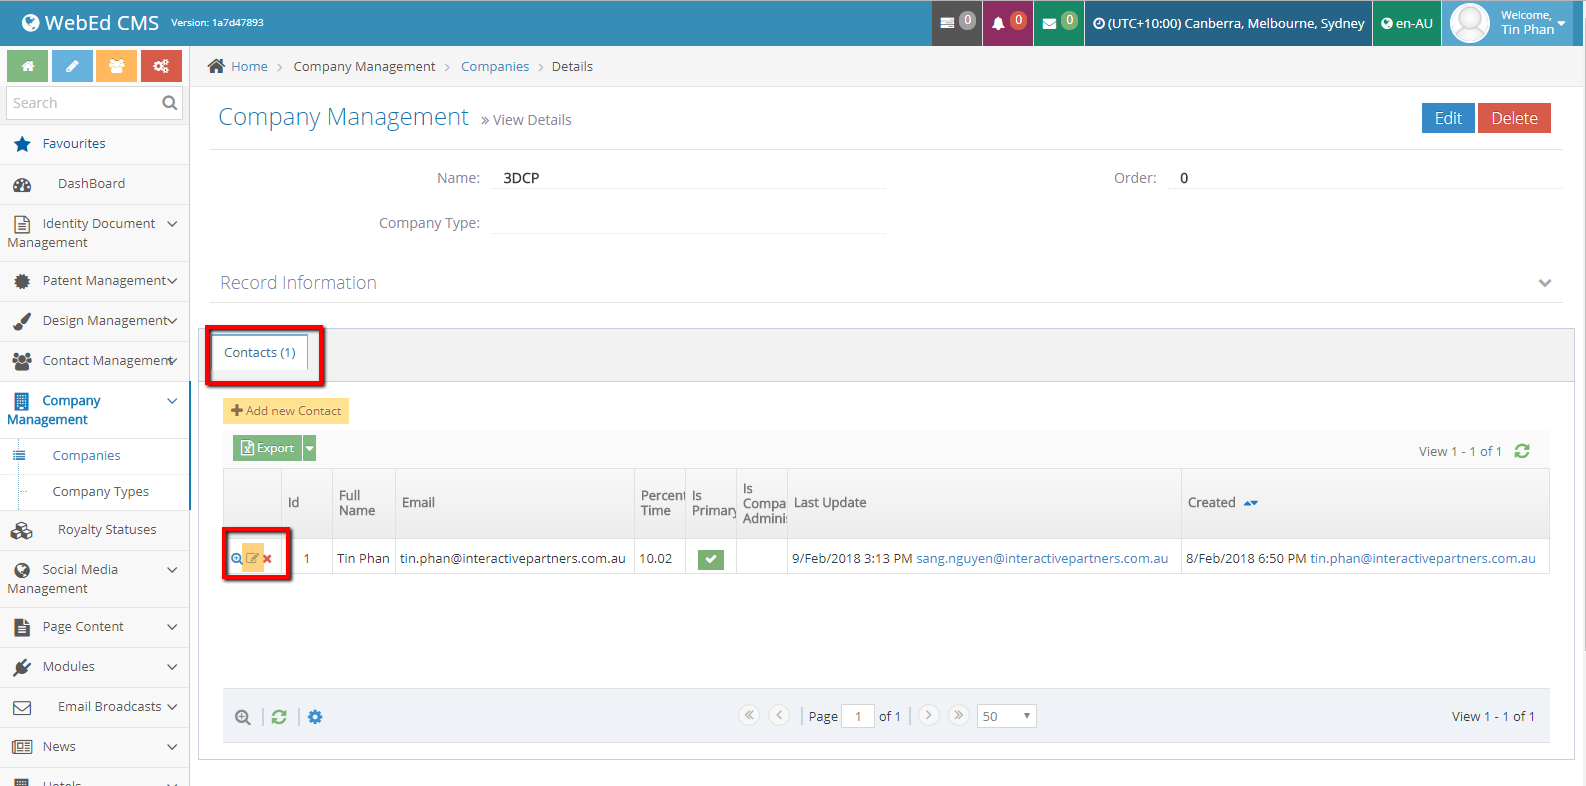
Task: Open the orange users shortcut button
Action: 116,66
